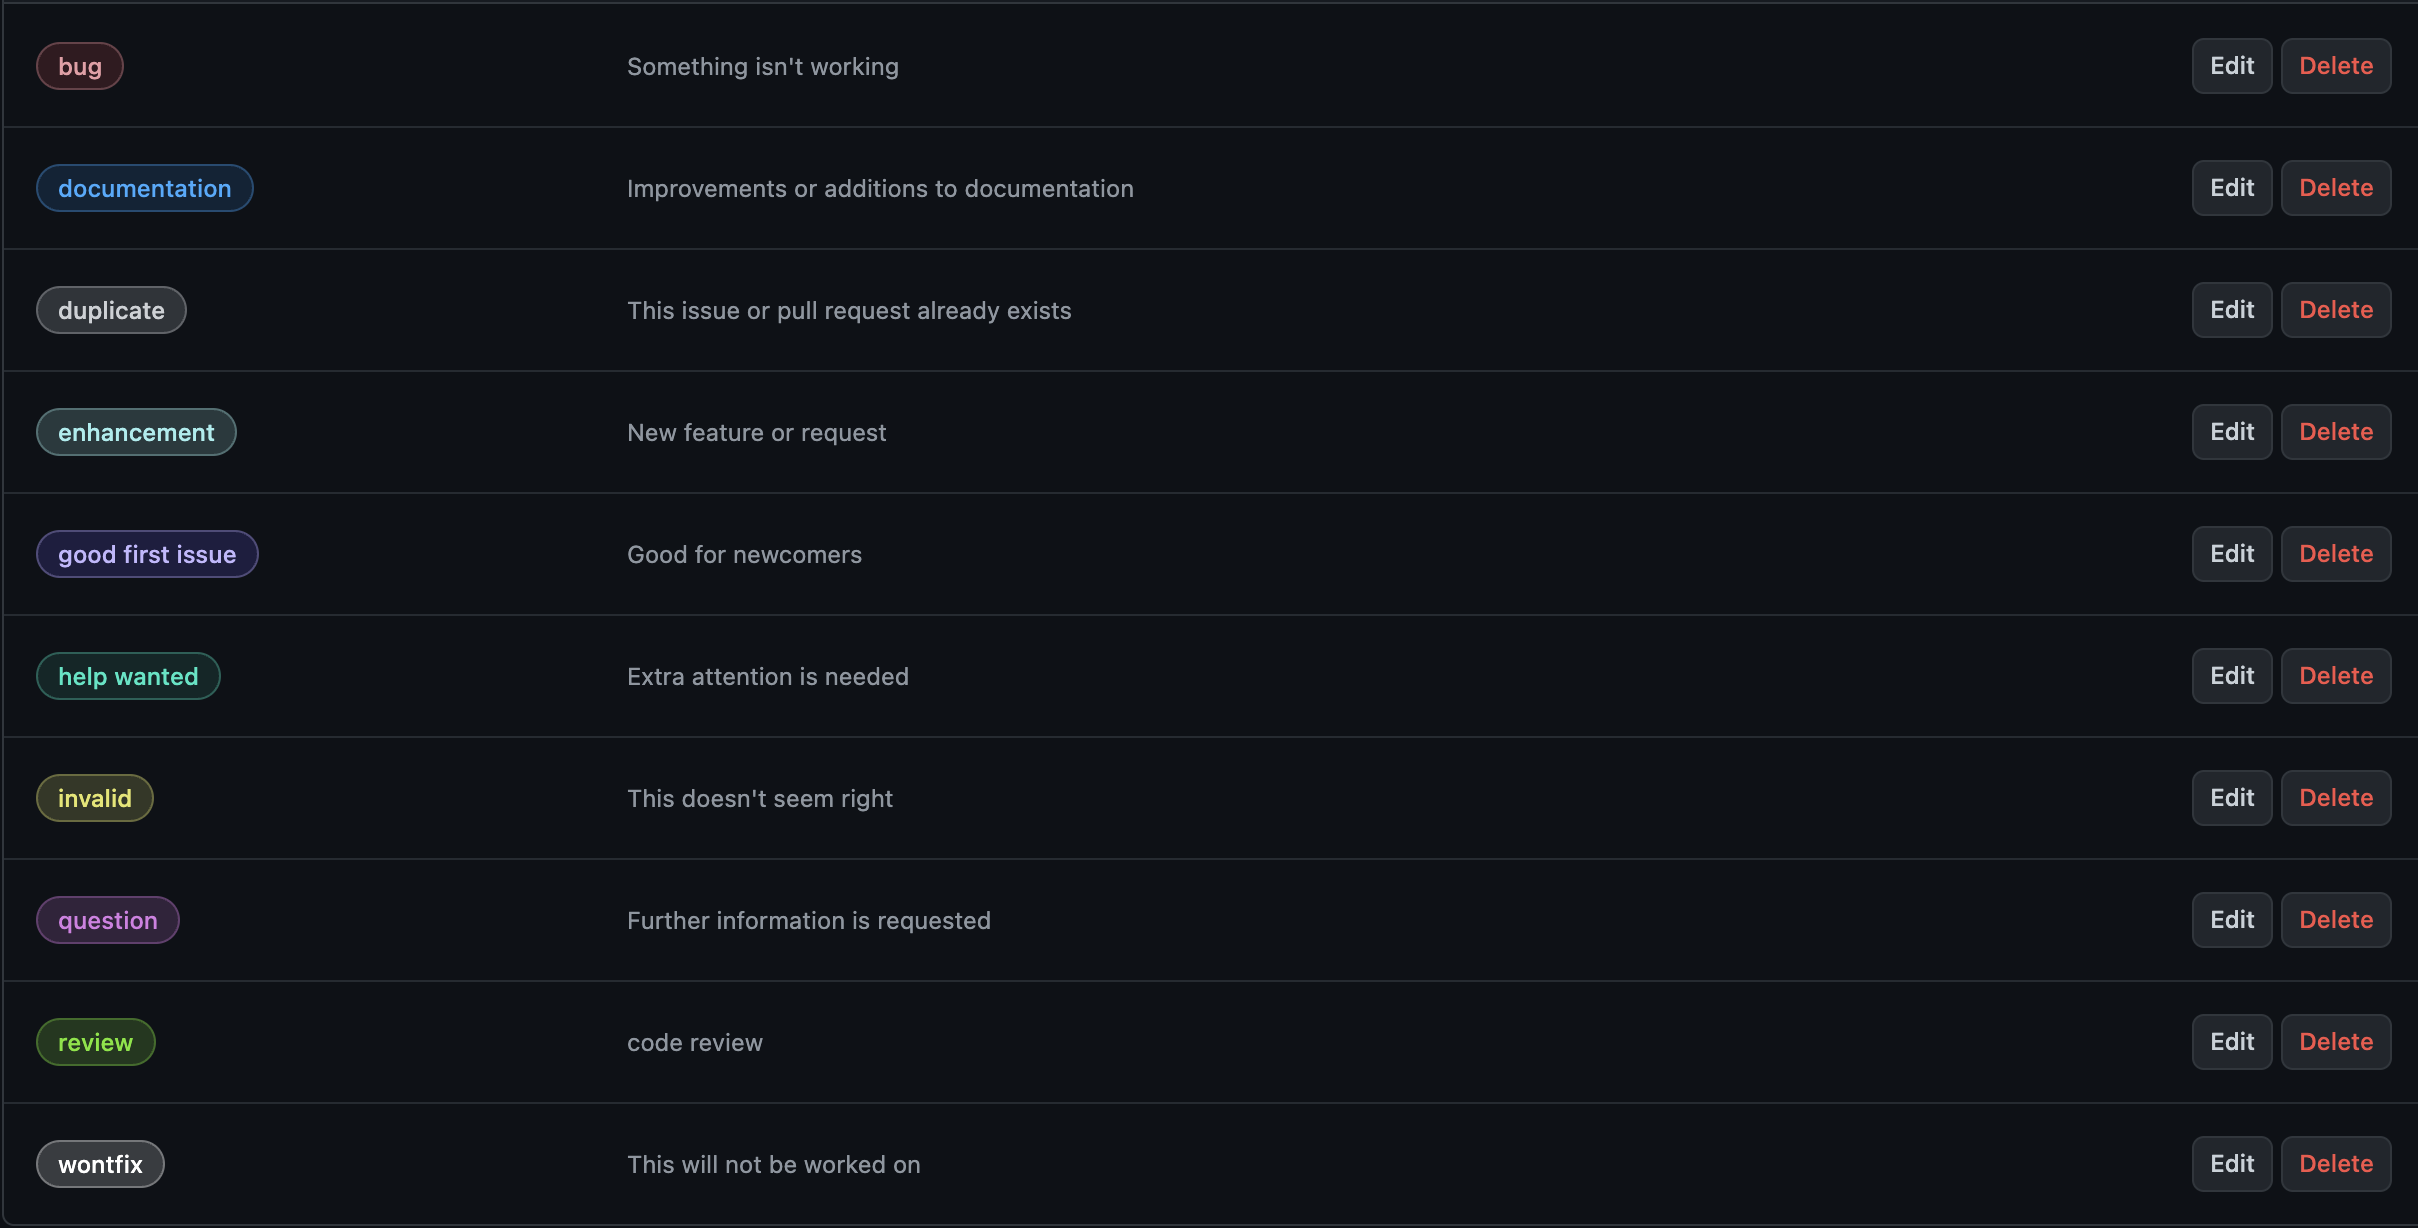Edit the duplicate label
Screen dimensions: 2418x1228
[x=2232, y=310]
